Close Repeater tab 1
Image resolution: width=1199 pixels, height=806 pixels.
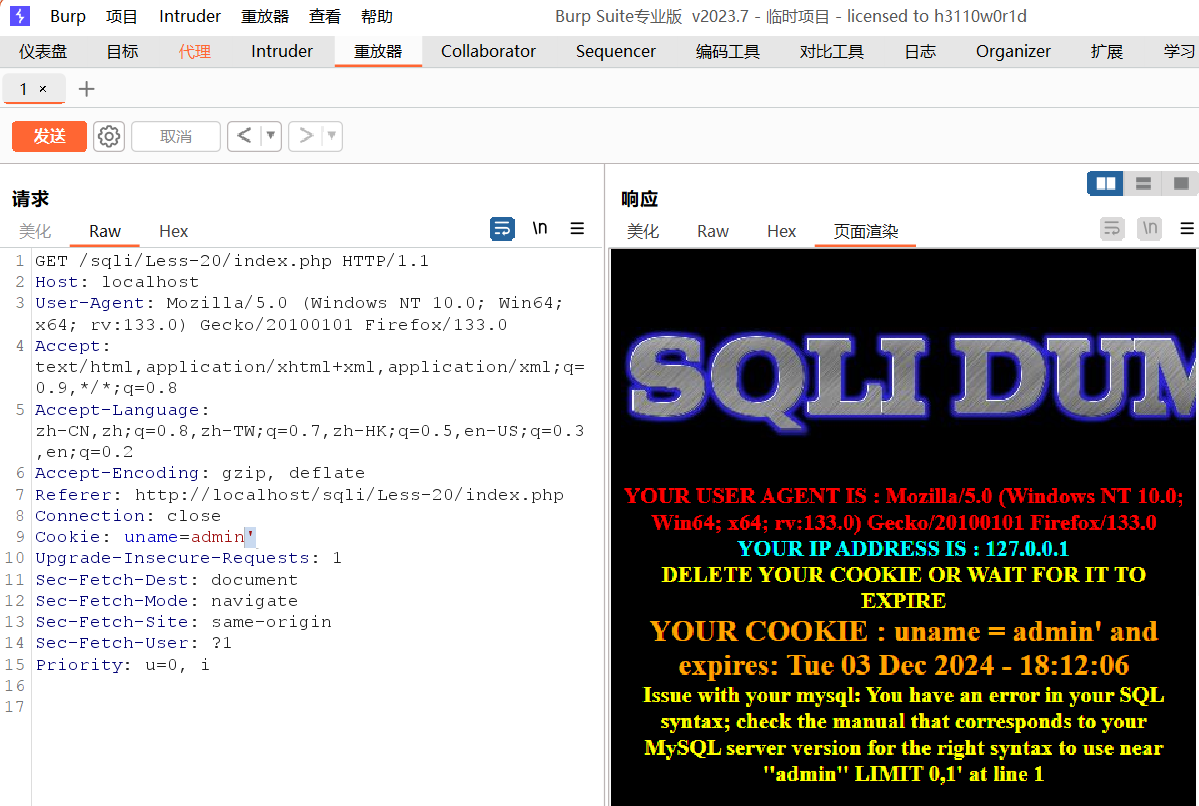point(43,89)
